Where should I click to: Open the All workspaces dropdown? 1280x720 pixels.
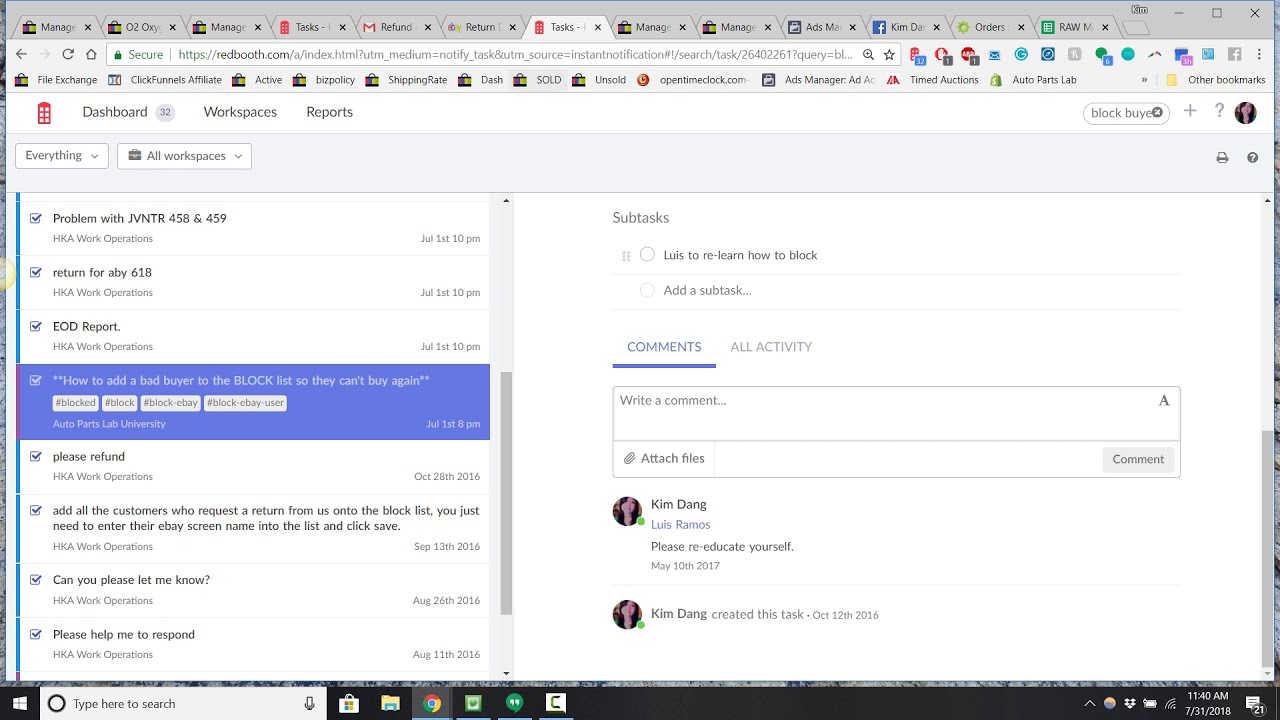184,156
